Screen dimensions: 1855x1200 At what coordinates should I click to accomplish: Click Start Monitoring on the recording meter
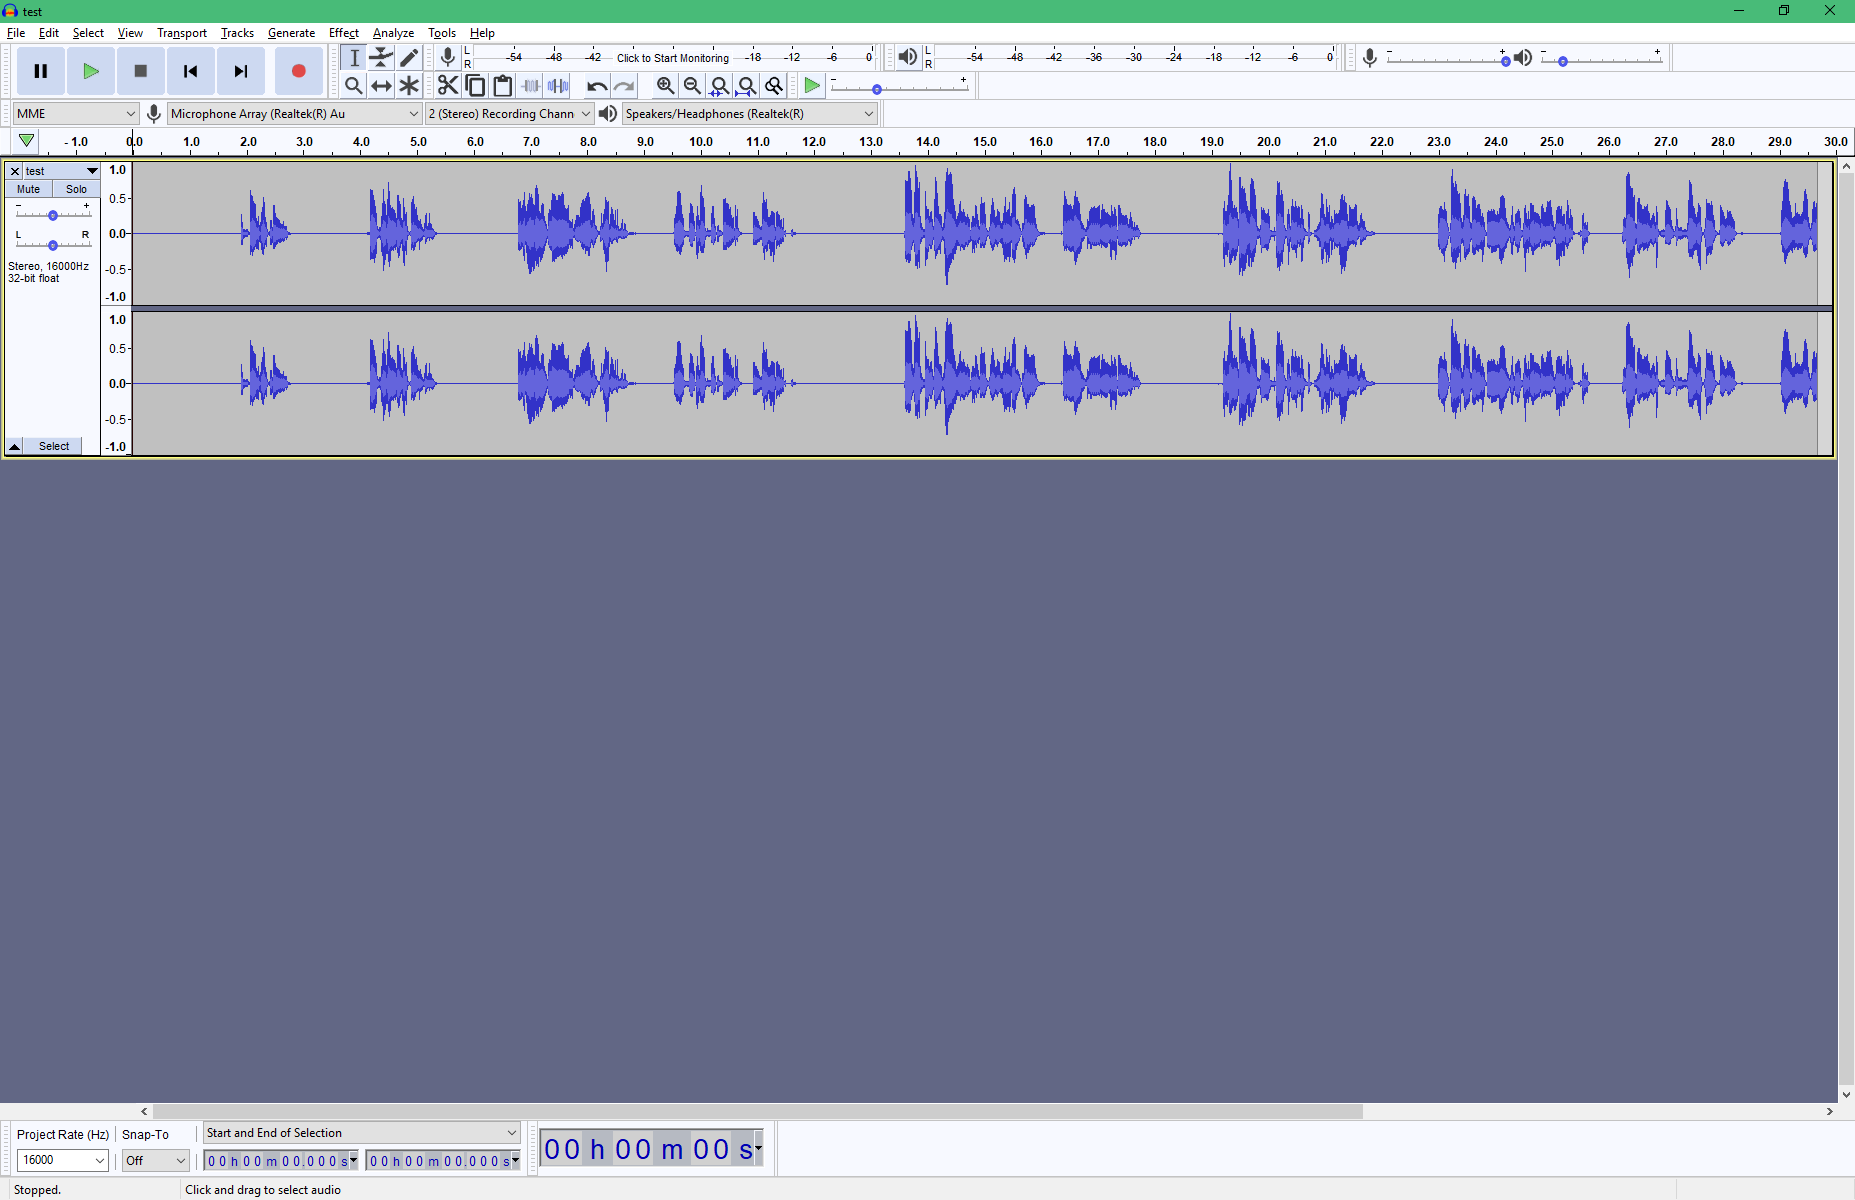click(671, 57)
